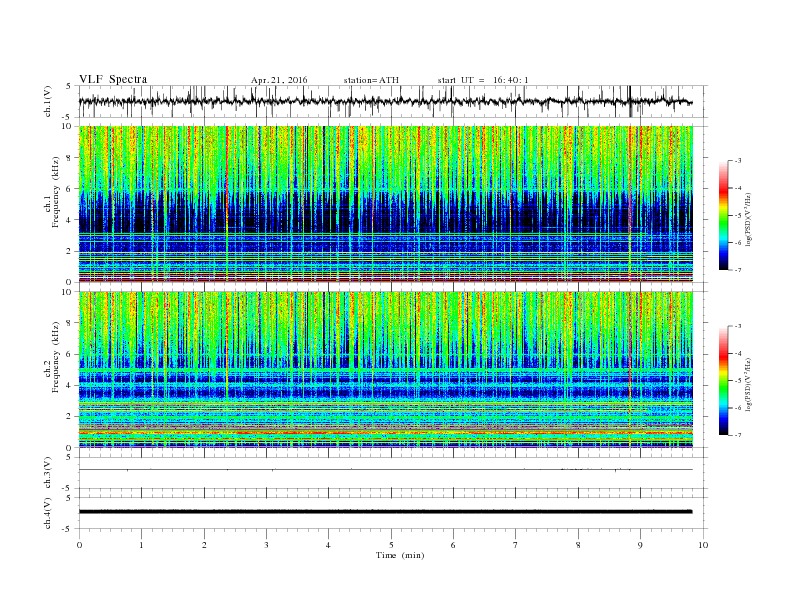Click the date text "Apr. 21, 2016"
This screenshot has height=612, width=792.
pyautogui.click(x=279, y=80)
